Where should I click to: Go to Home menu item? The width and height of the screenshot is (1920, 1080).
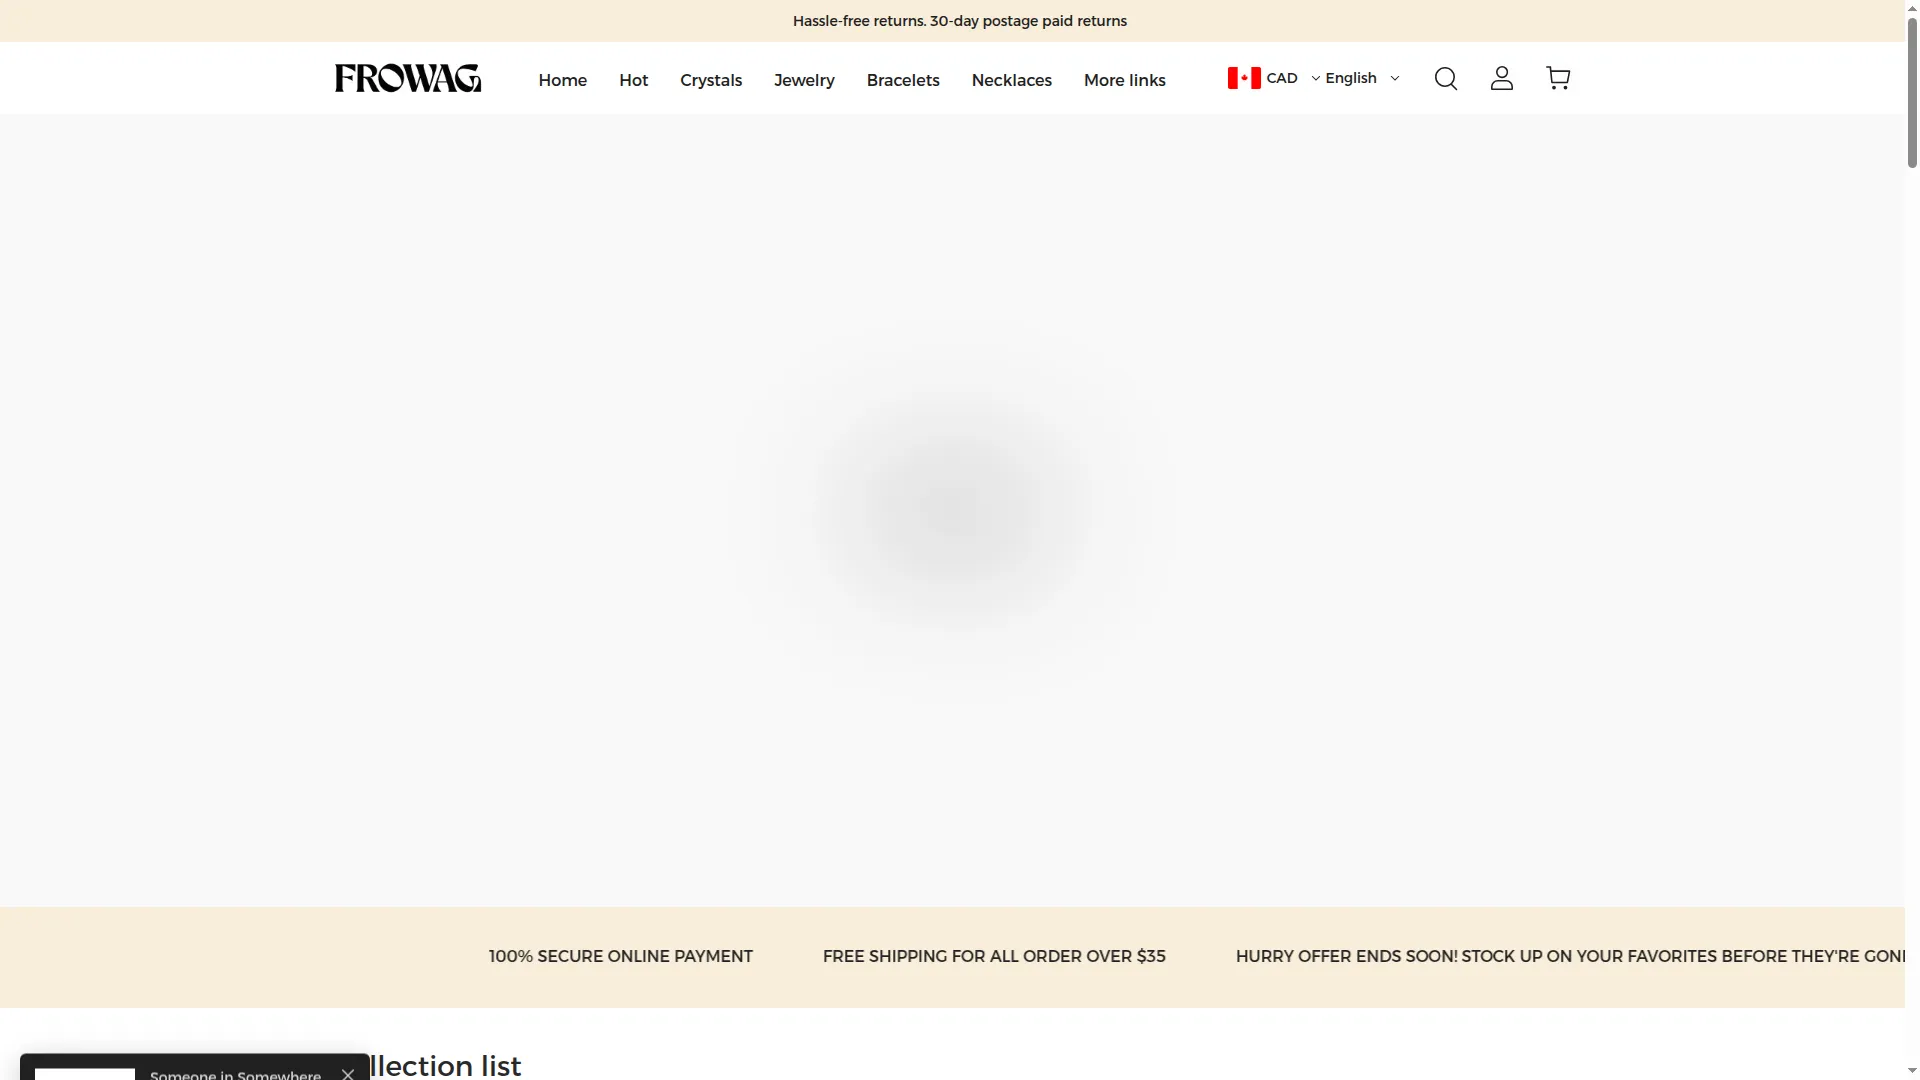(562, 80)
